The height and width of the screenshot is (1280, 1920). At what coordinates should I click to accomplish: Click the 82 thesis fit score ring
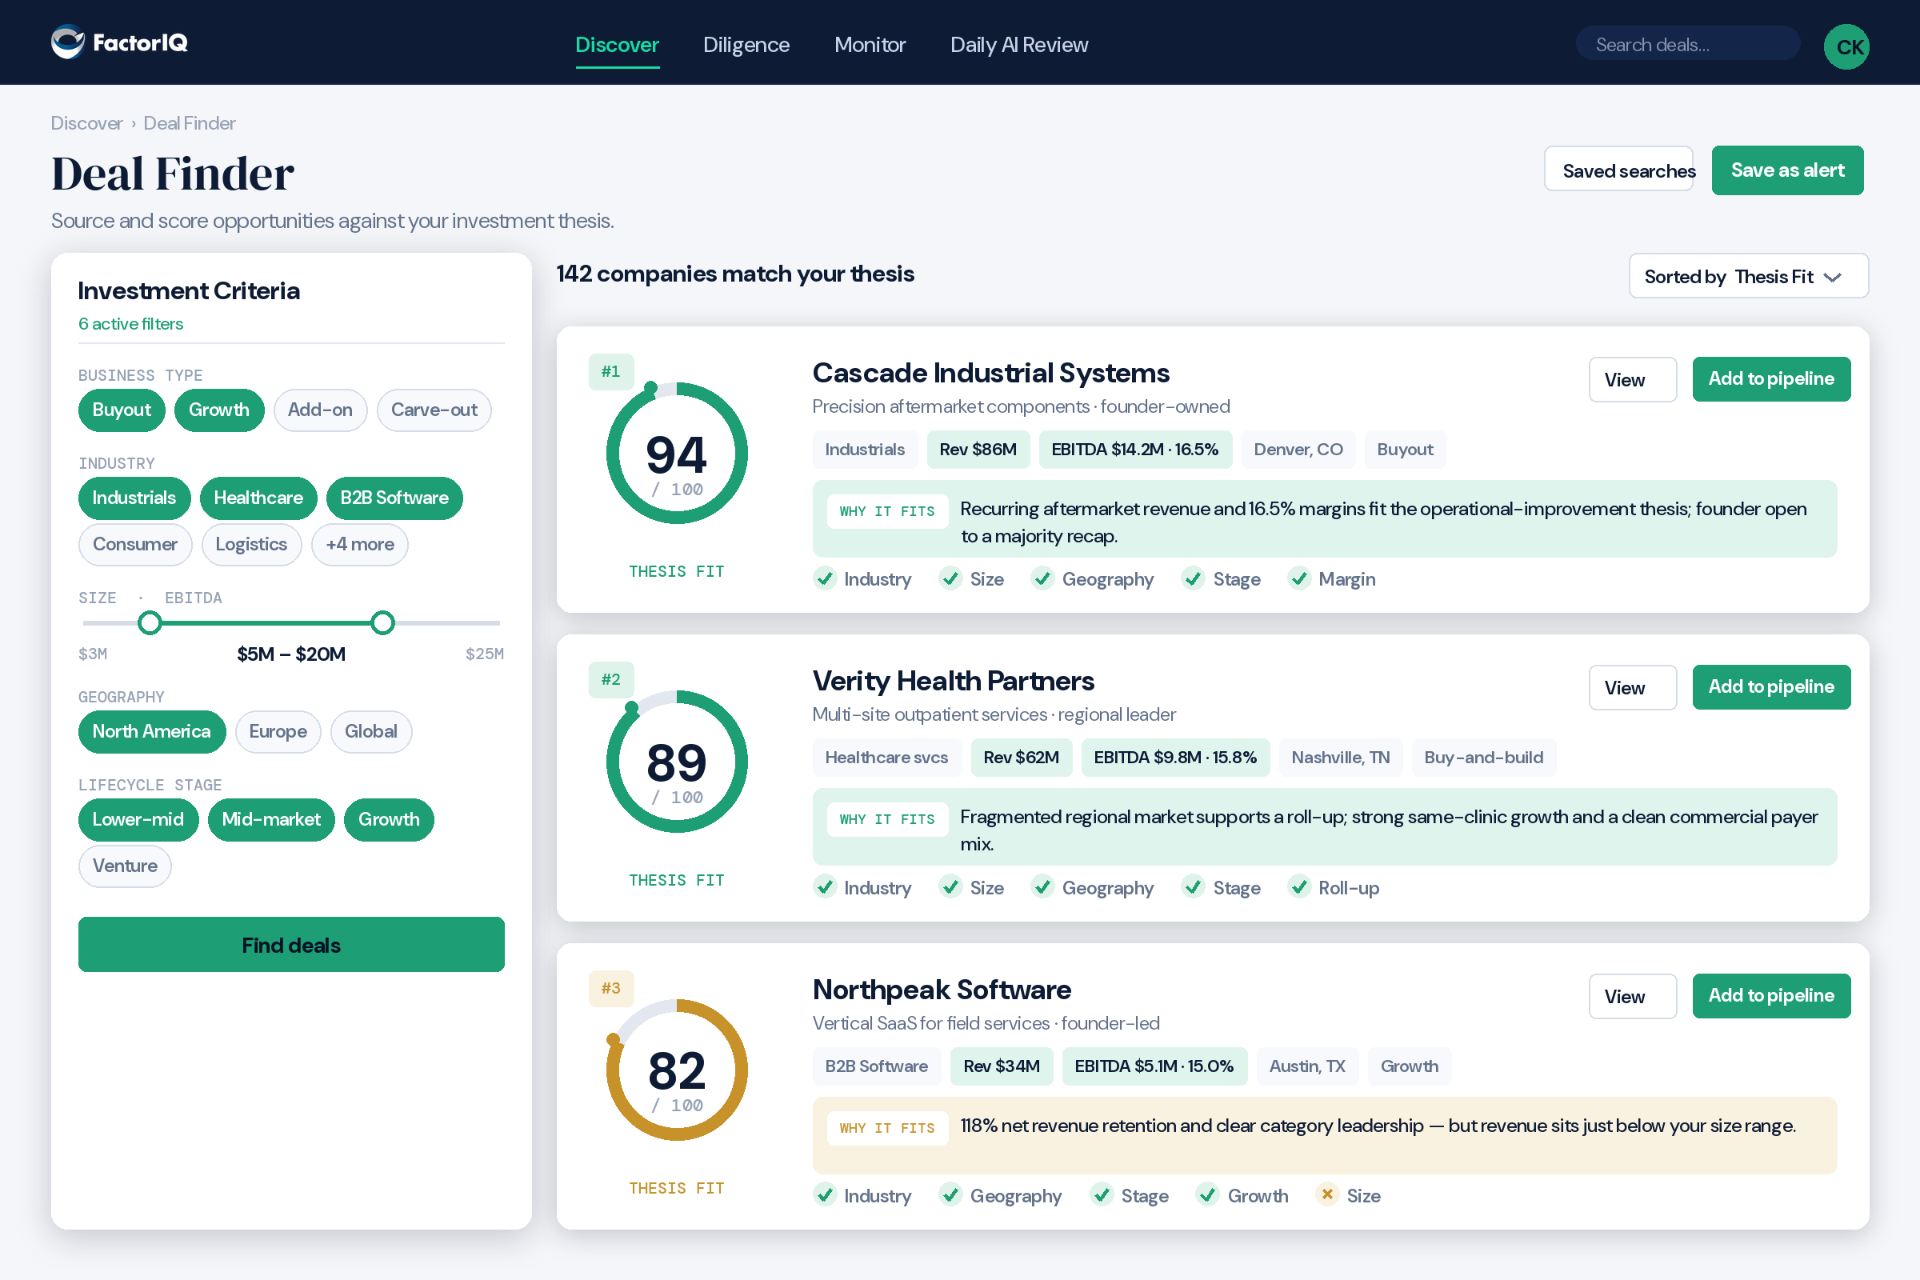pos(677,1070)
